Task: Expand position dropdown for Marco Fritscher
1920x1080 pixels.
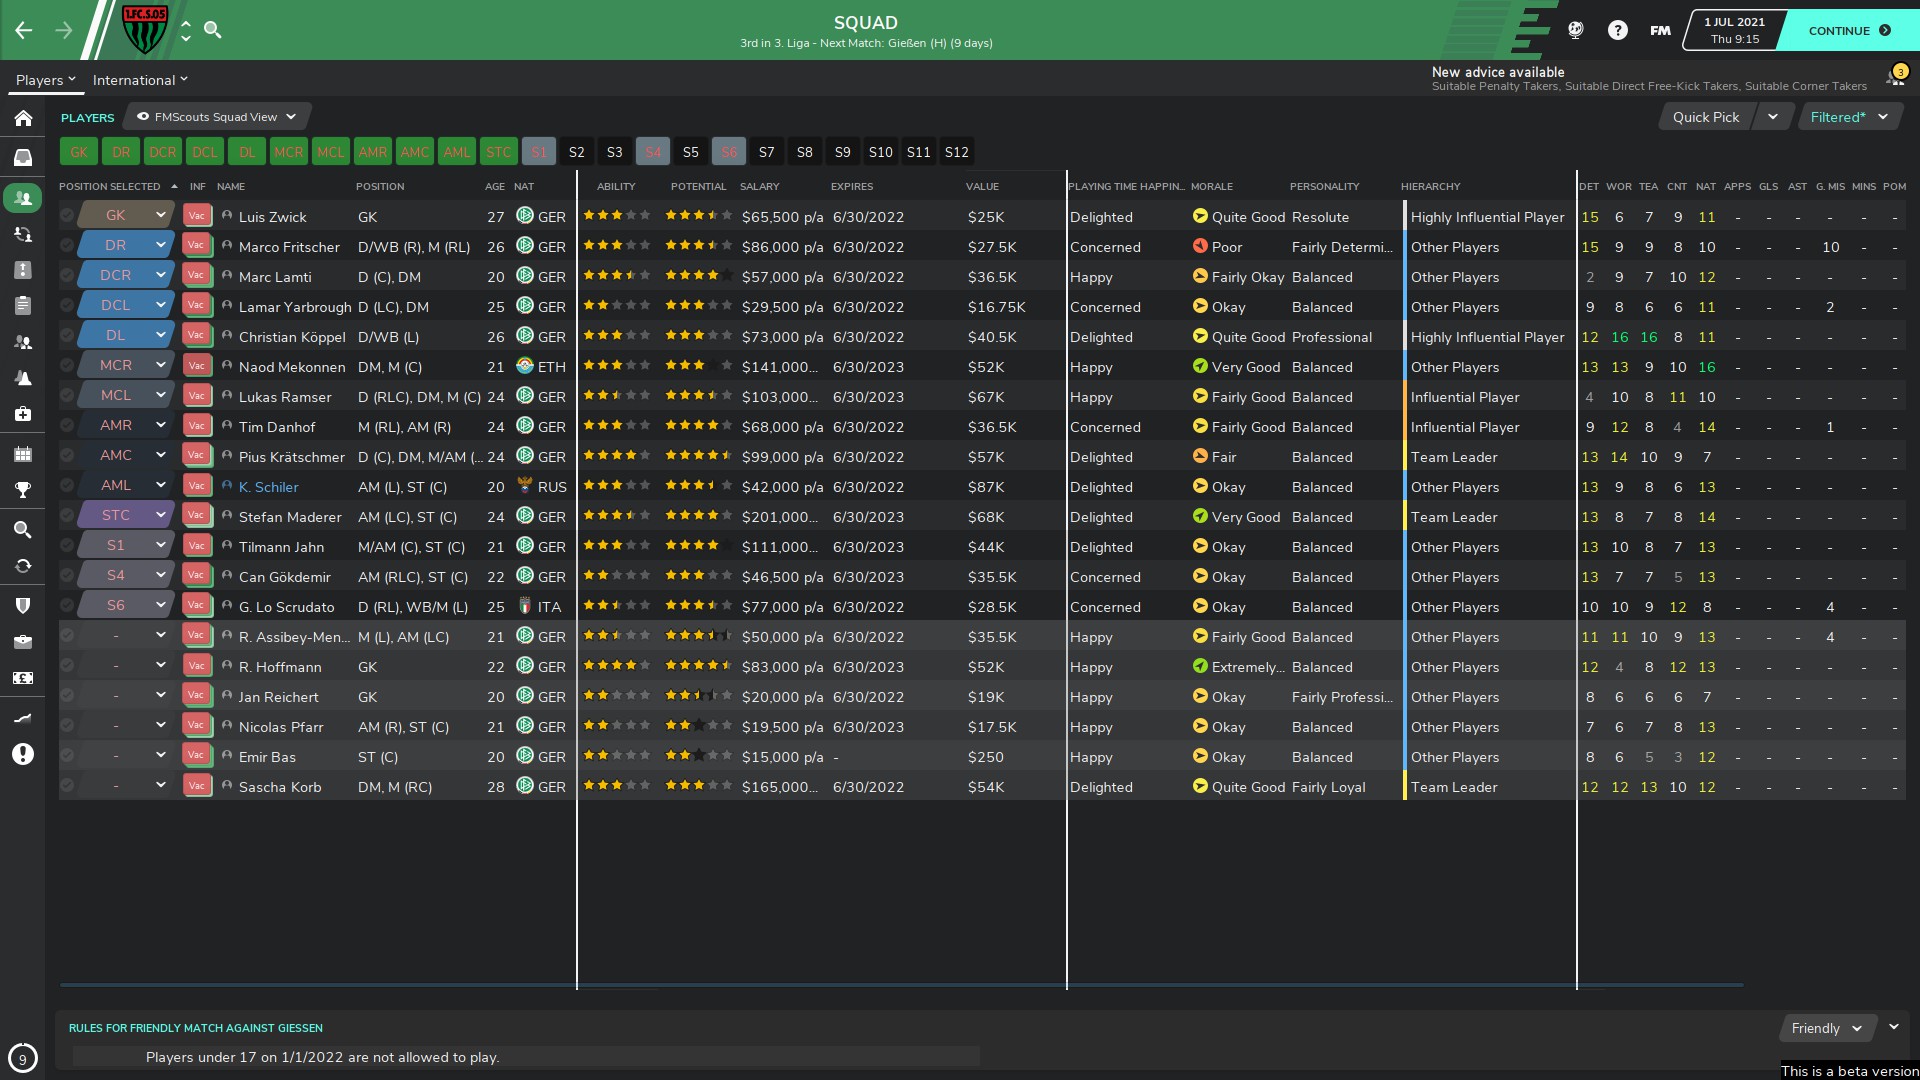Action: (x=160, y=245)
